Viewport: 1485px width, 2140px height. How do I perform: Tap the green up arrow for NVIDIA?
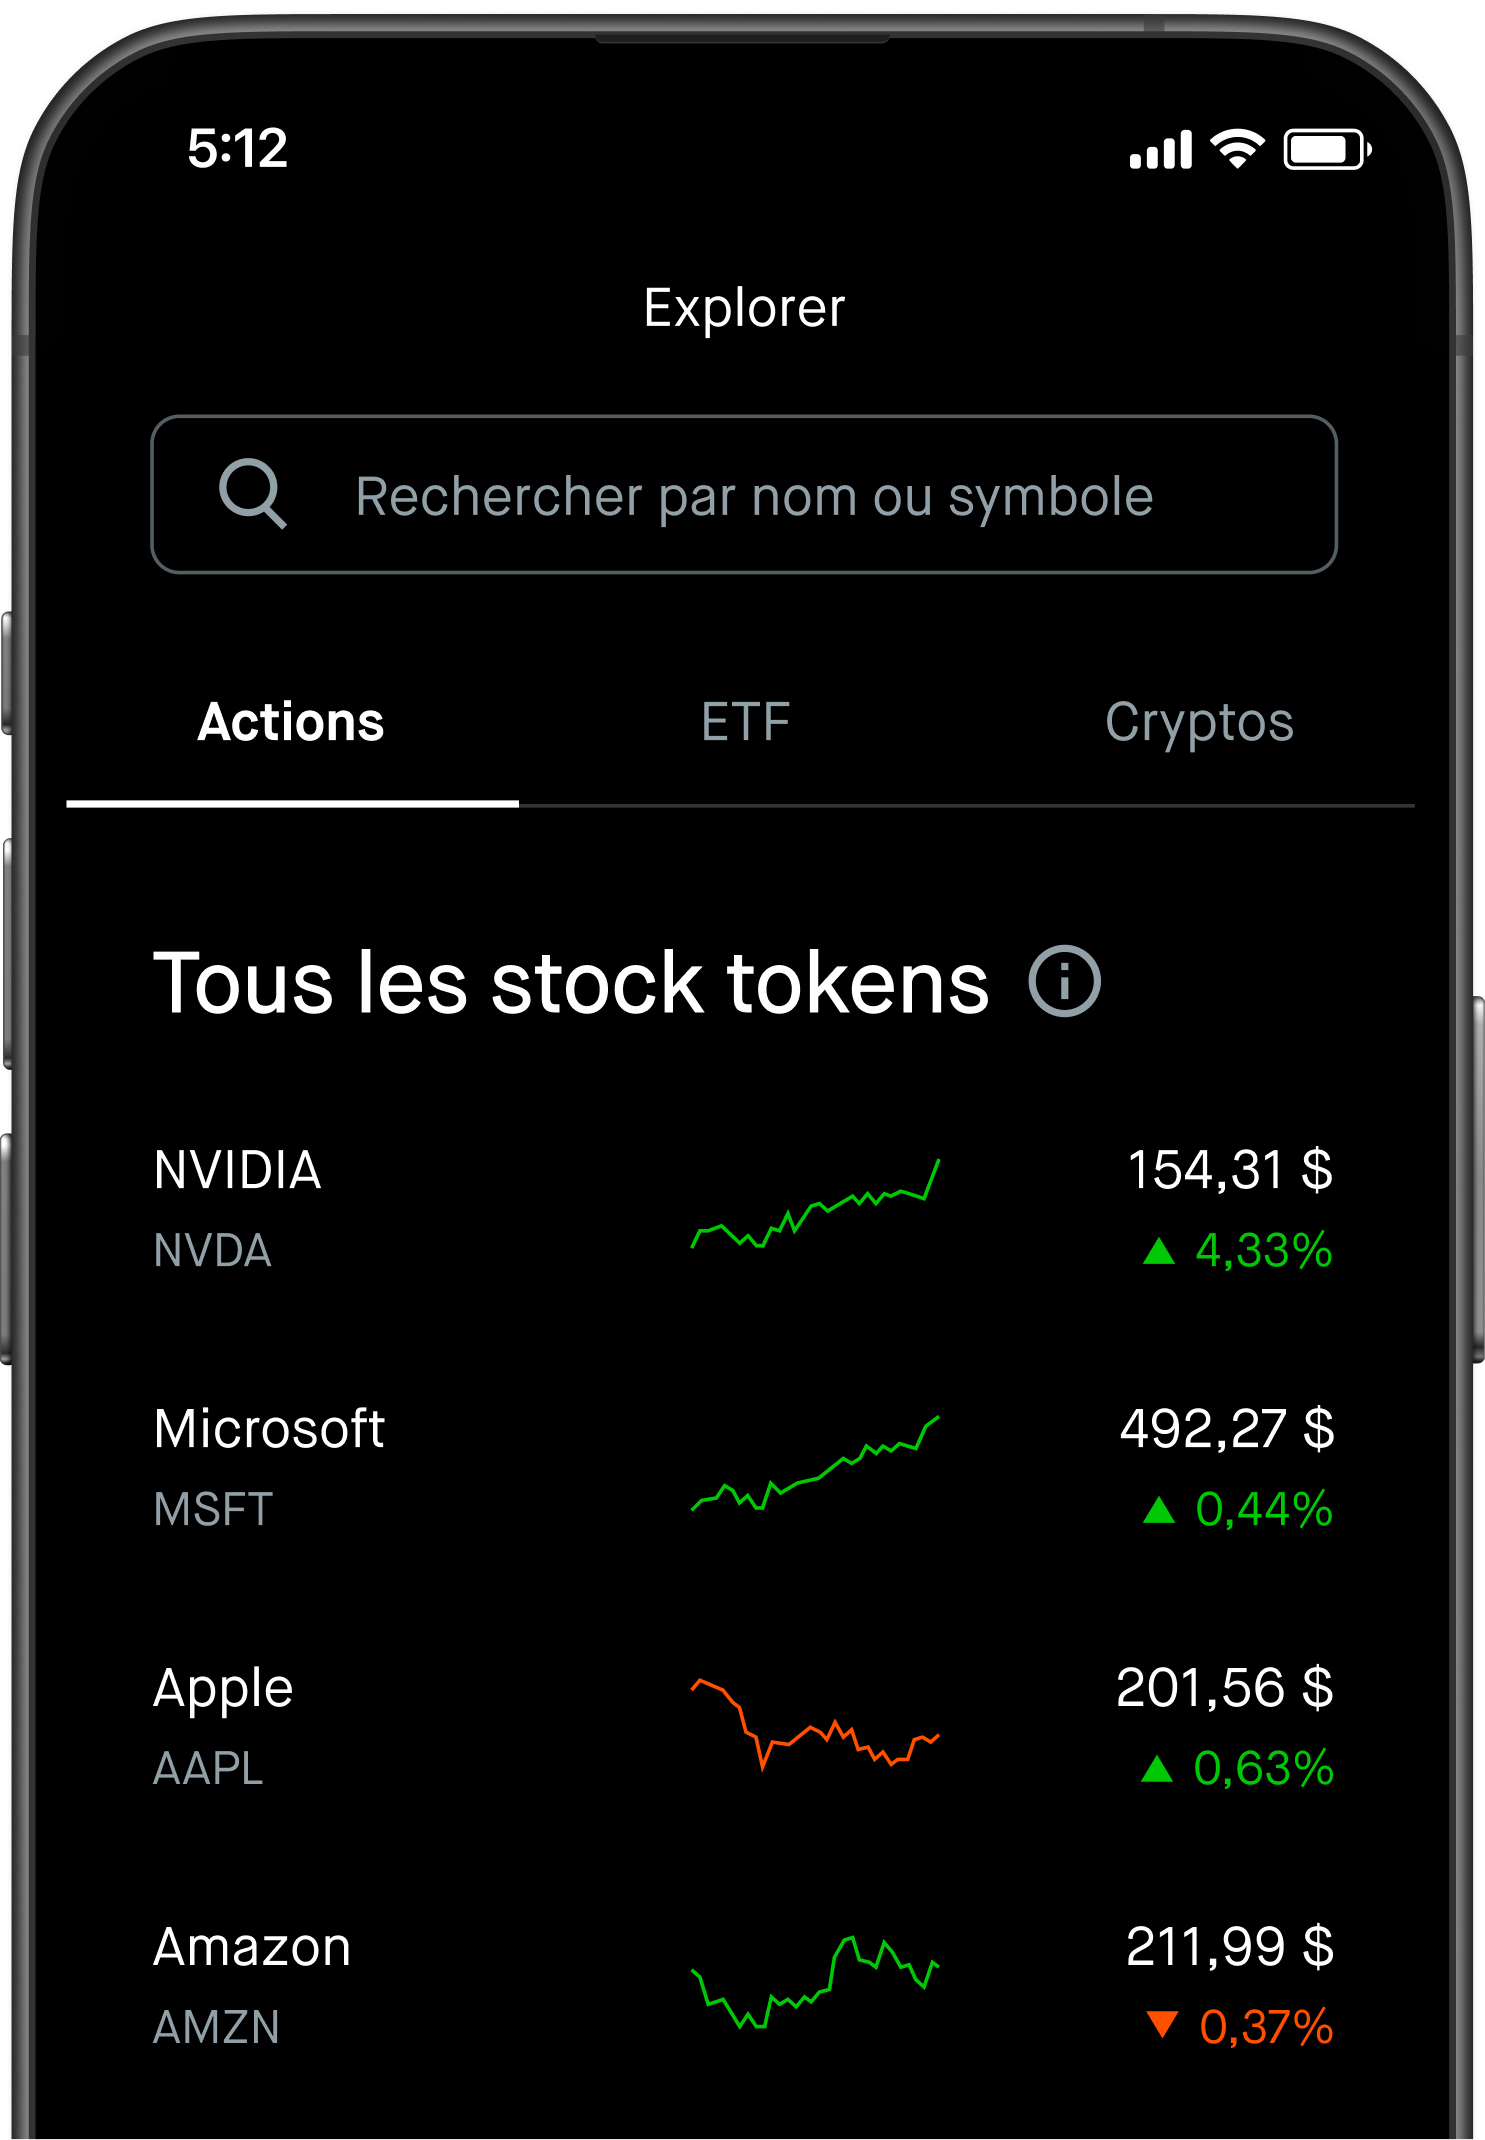point(1158,1251)
